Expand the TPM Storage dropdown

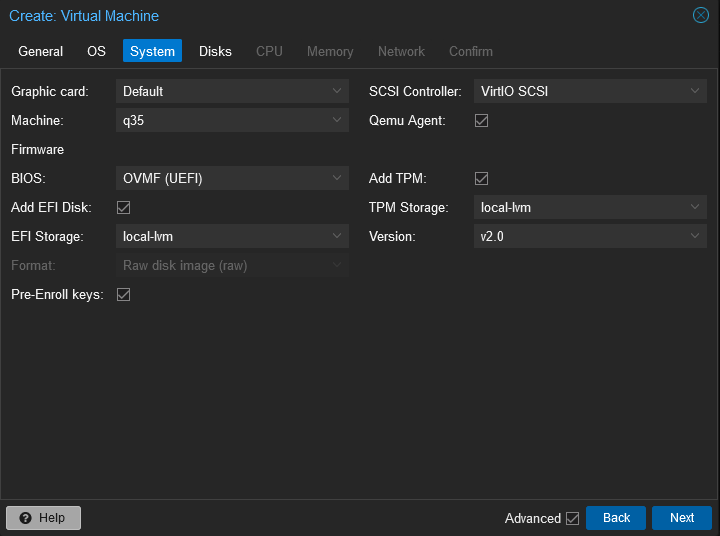coord(695,207)
